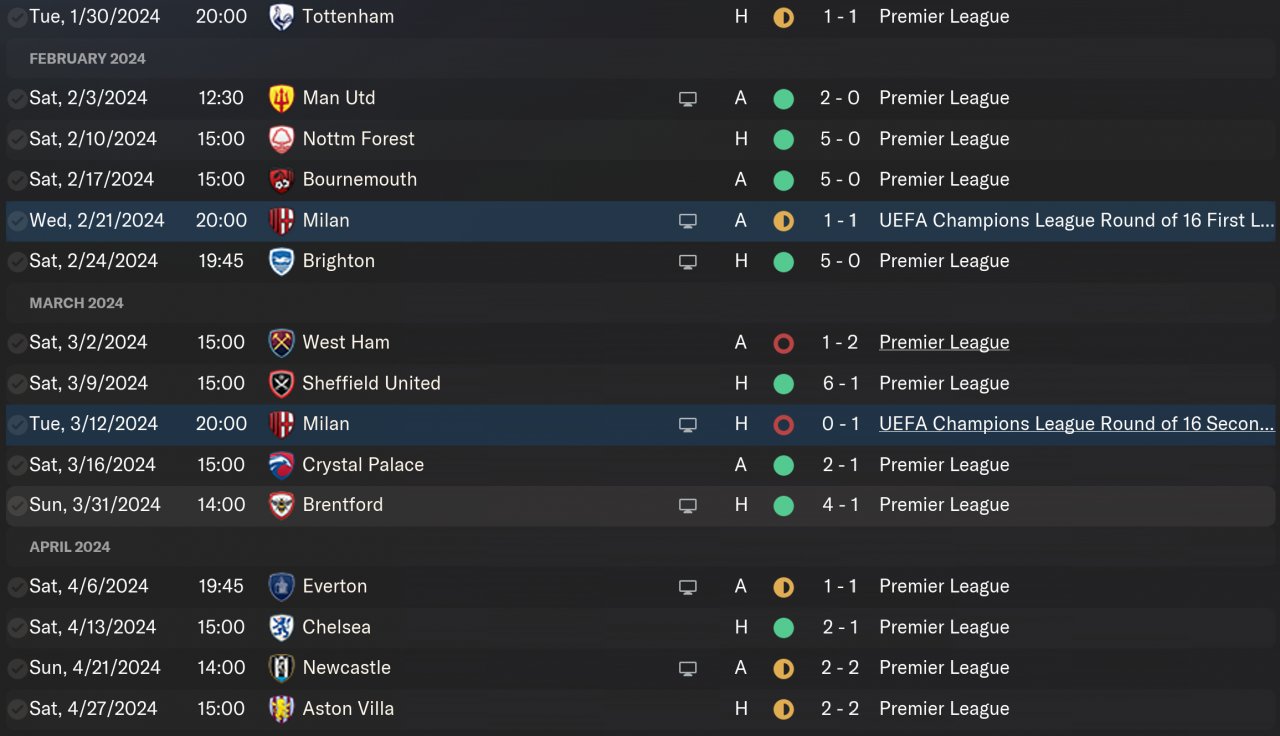Viewport: 1280px width, 736px height.
Task: Click the TV icon on Brentford row
Action: click(688, 506)
